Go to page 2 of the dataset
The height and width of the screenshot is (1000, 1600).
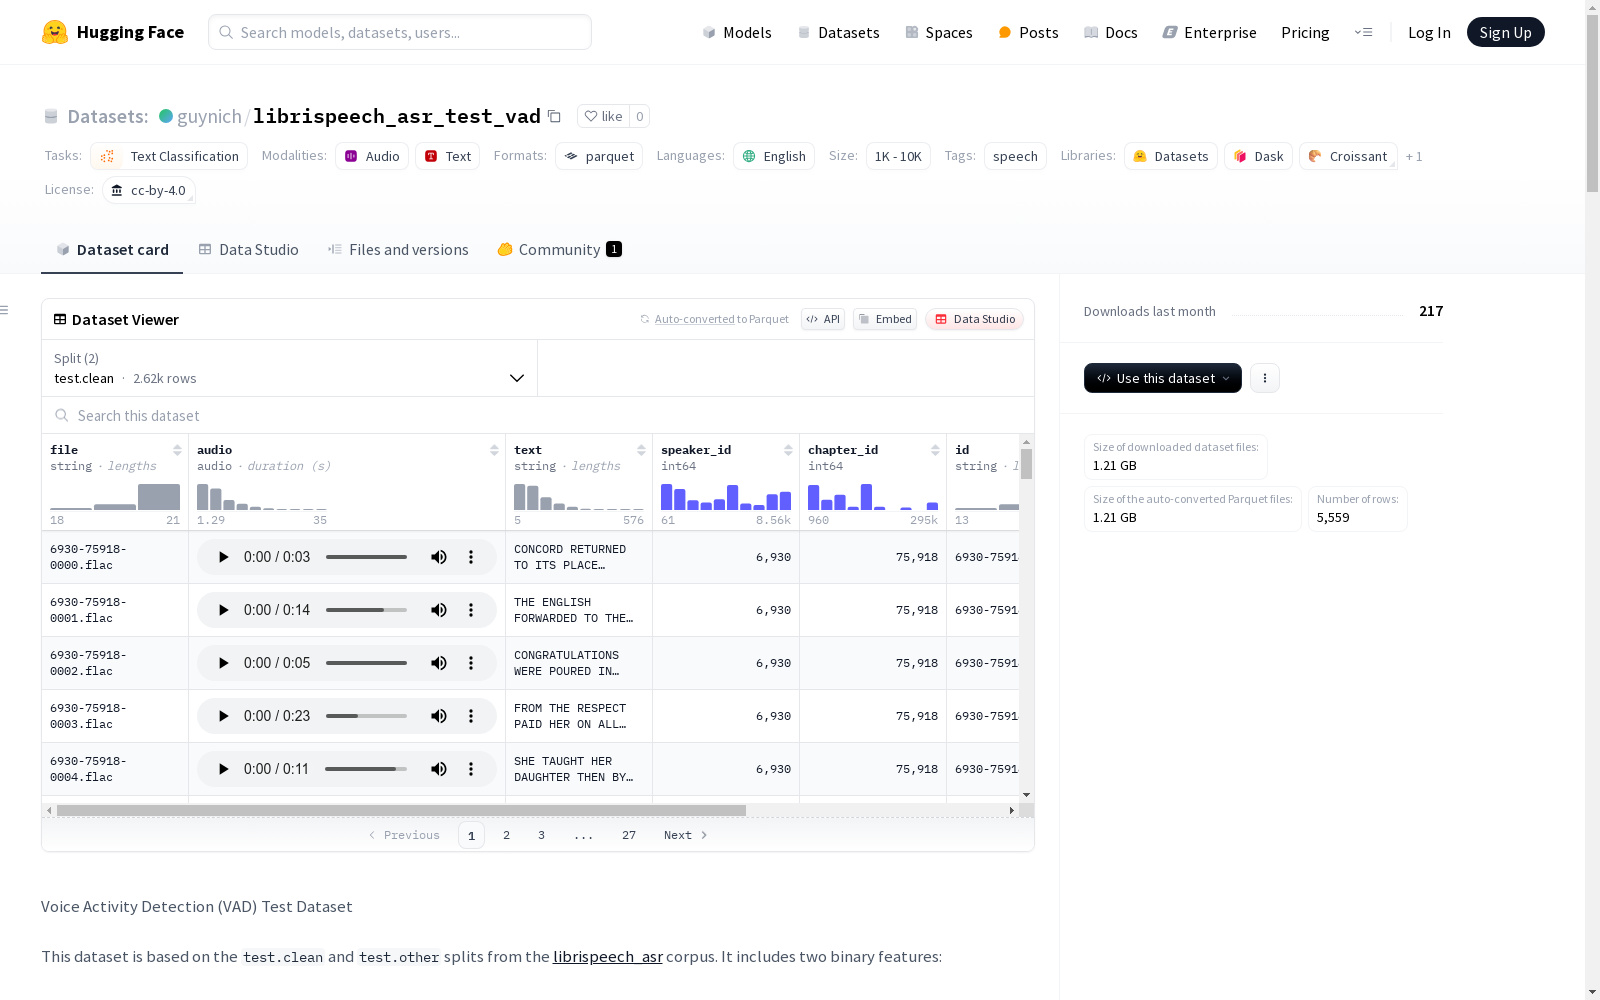point(506,835)
